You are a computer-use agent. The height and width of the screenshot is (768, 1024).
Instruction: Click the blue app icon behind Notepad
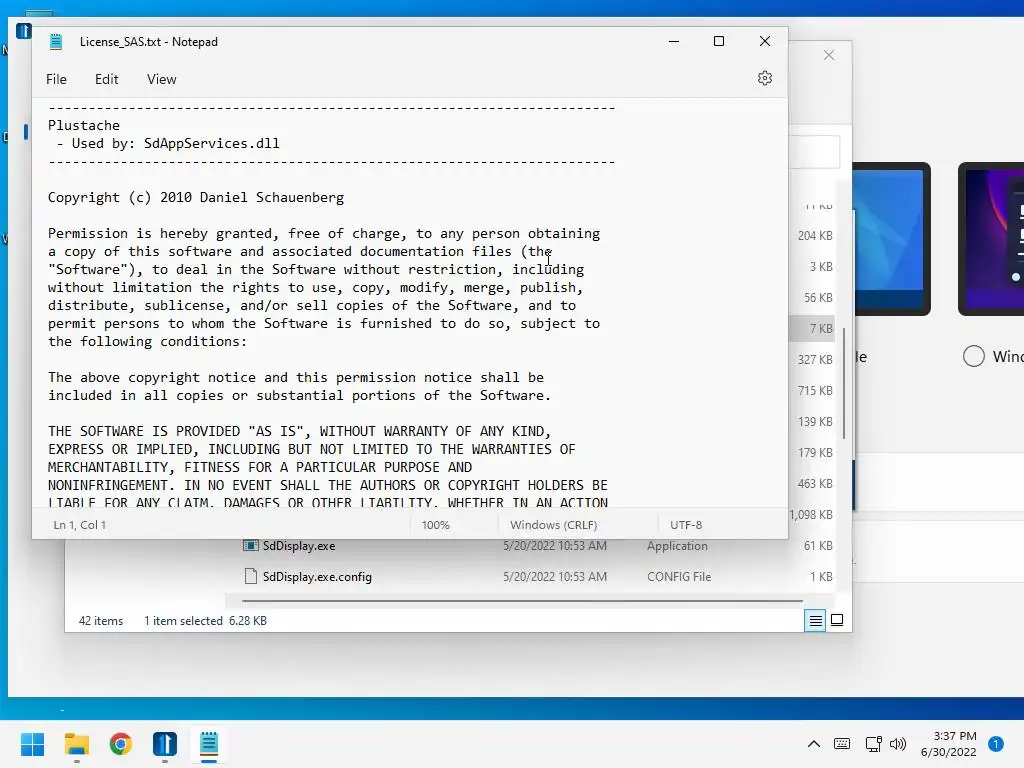24,31
